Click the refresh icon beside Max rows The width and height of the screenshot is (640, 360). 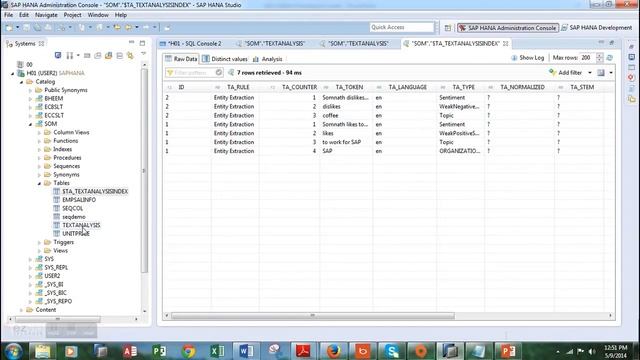[x=609, y=58]
